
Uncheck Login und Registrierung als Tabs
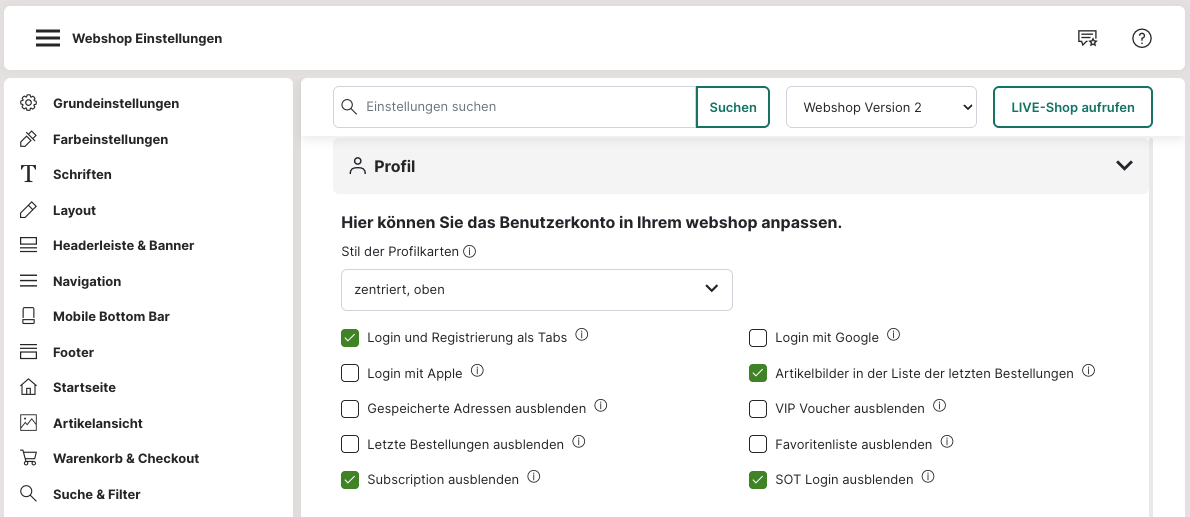tap(350, 338)
